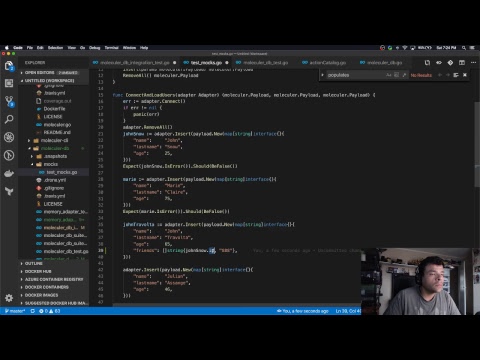Open the More Actions ellipsis menu
This screenshot has height=360, width=480.
473,63
